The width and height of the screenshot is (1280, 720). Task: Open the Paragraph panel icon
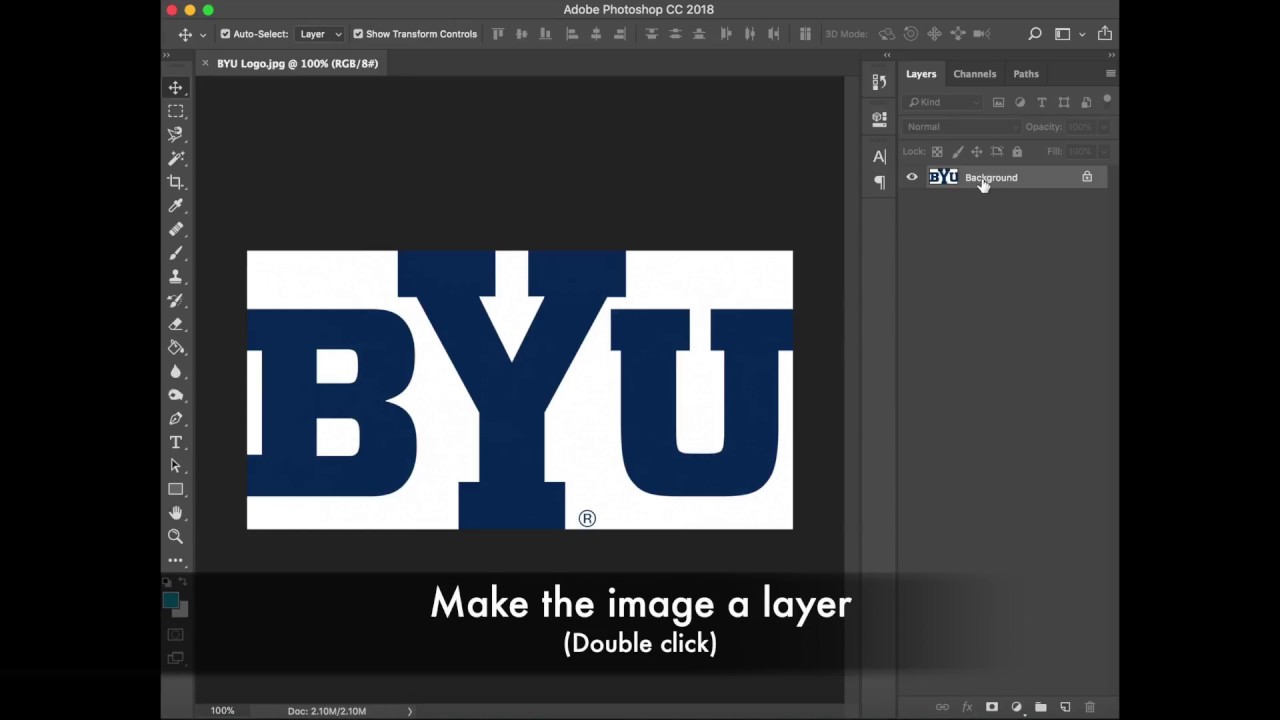pos(879,181)
